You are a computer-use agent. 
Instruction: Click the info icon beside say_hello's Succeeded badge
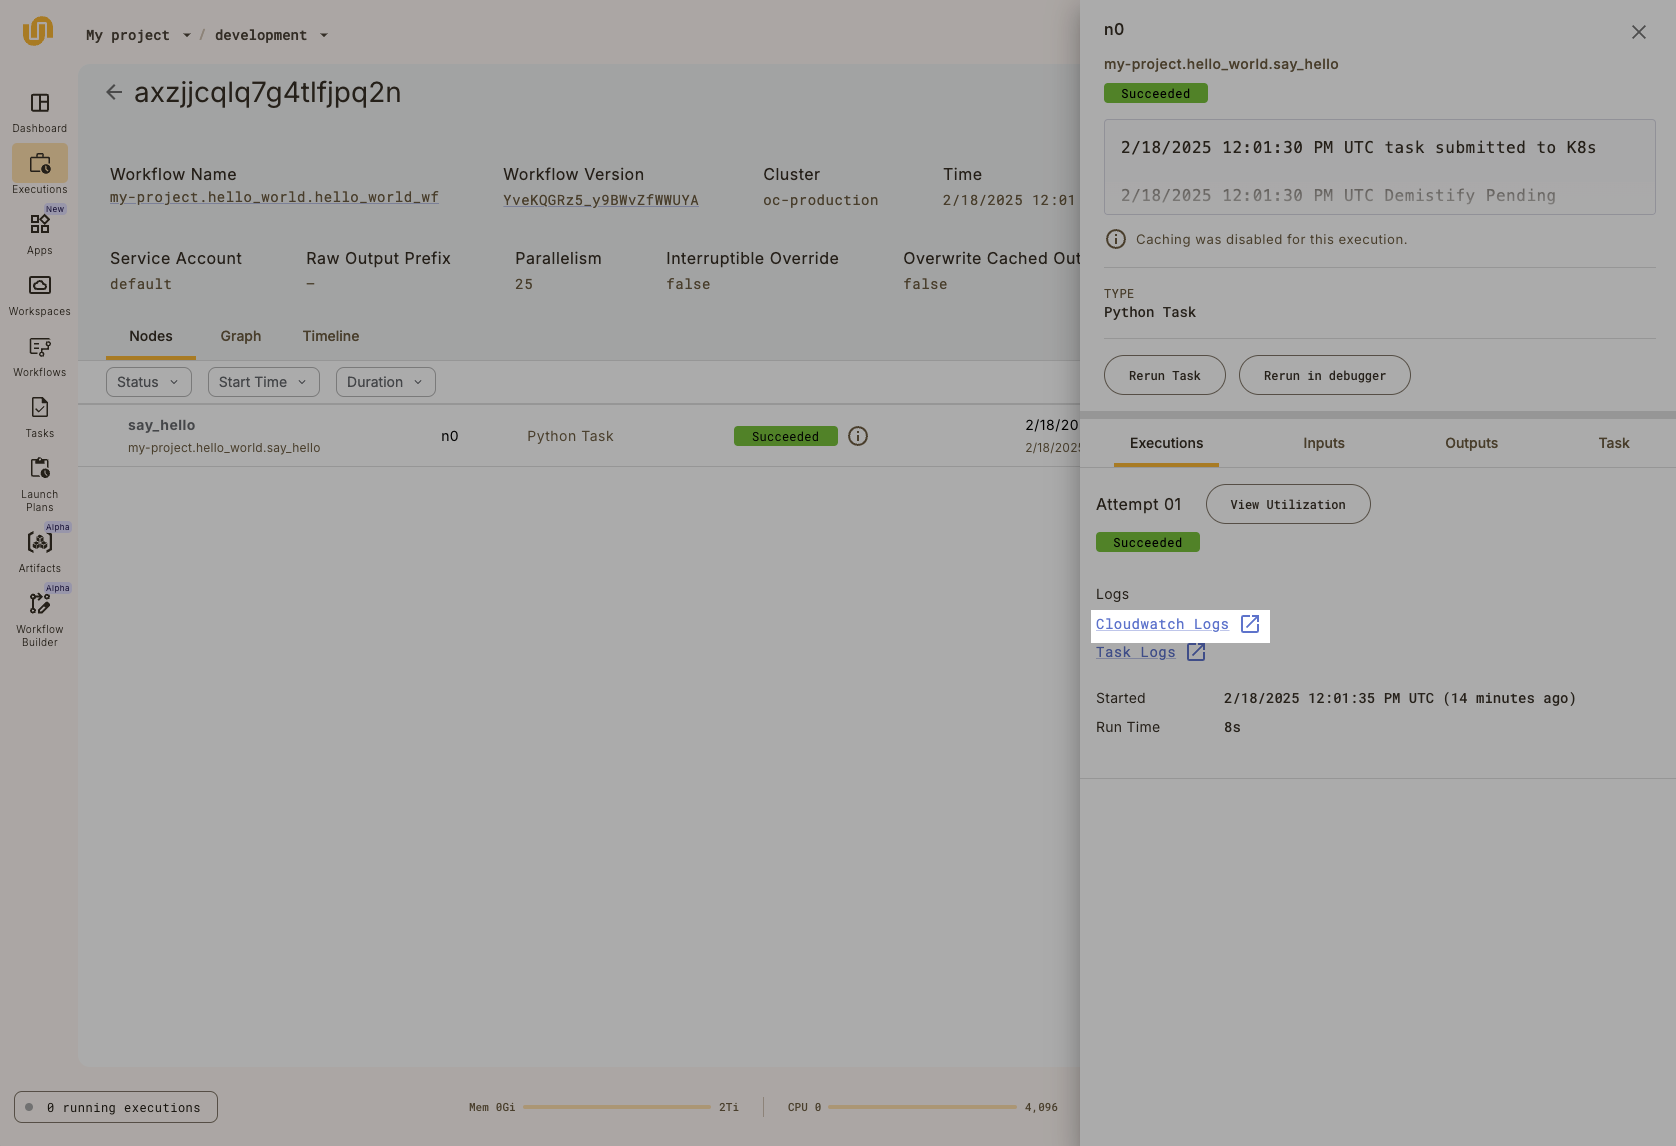pos(858,436)
